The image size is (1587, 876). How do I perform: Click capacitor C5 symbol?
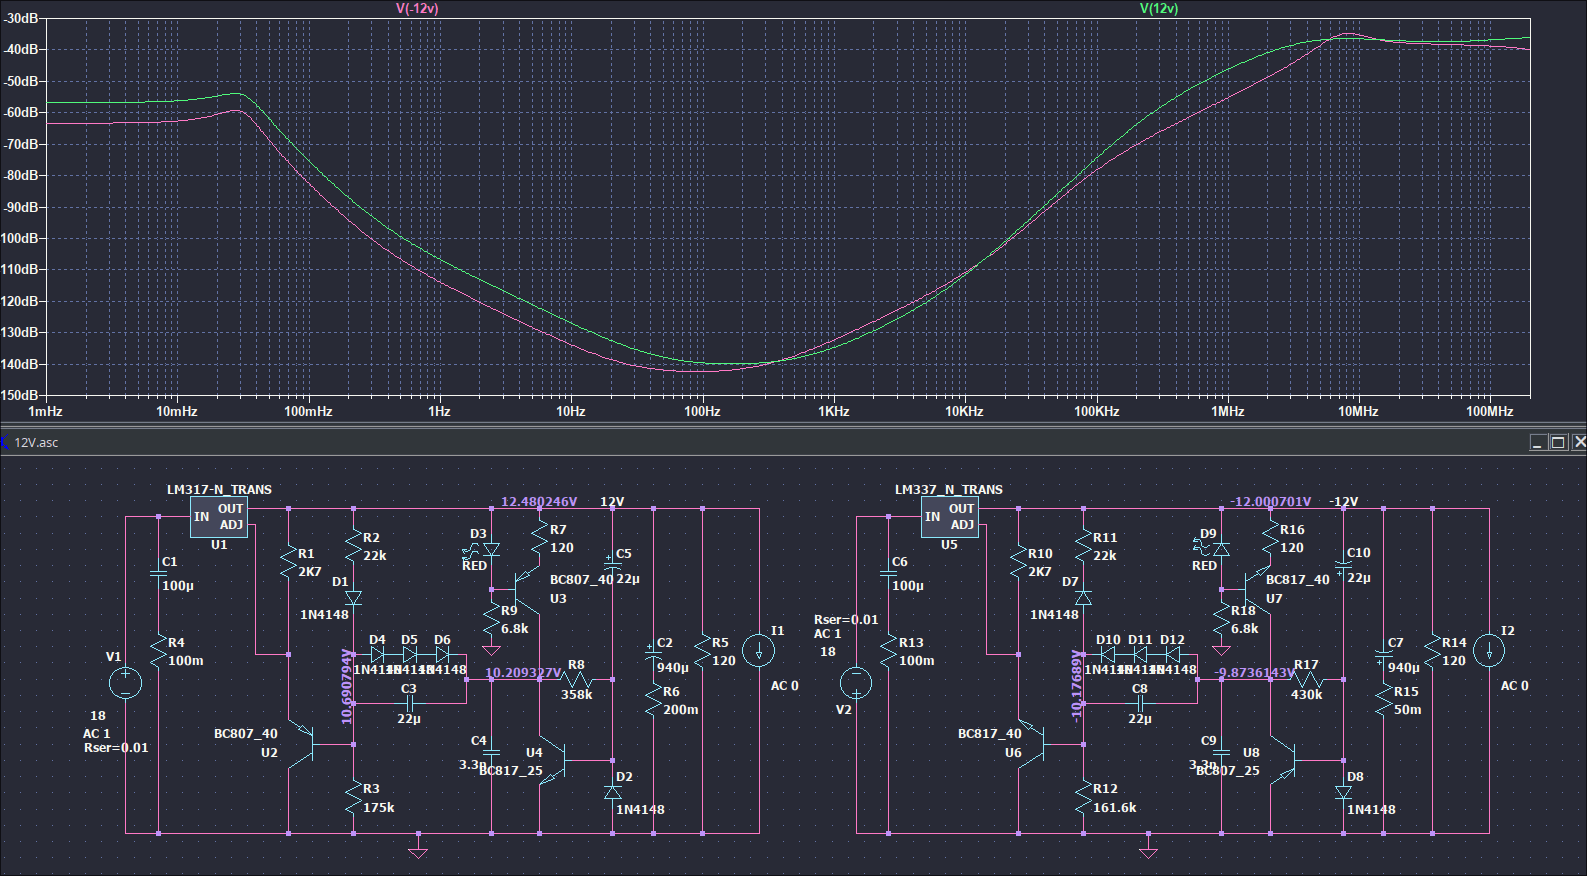(613, 565)
